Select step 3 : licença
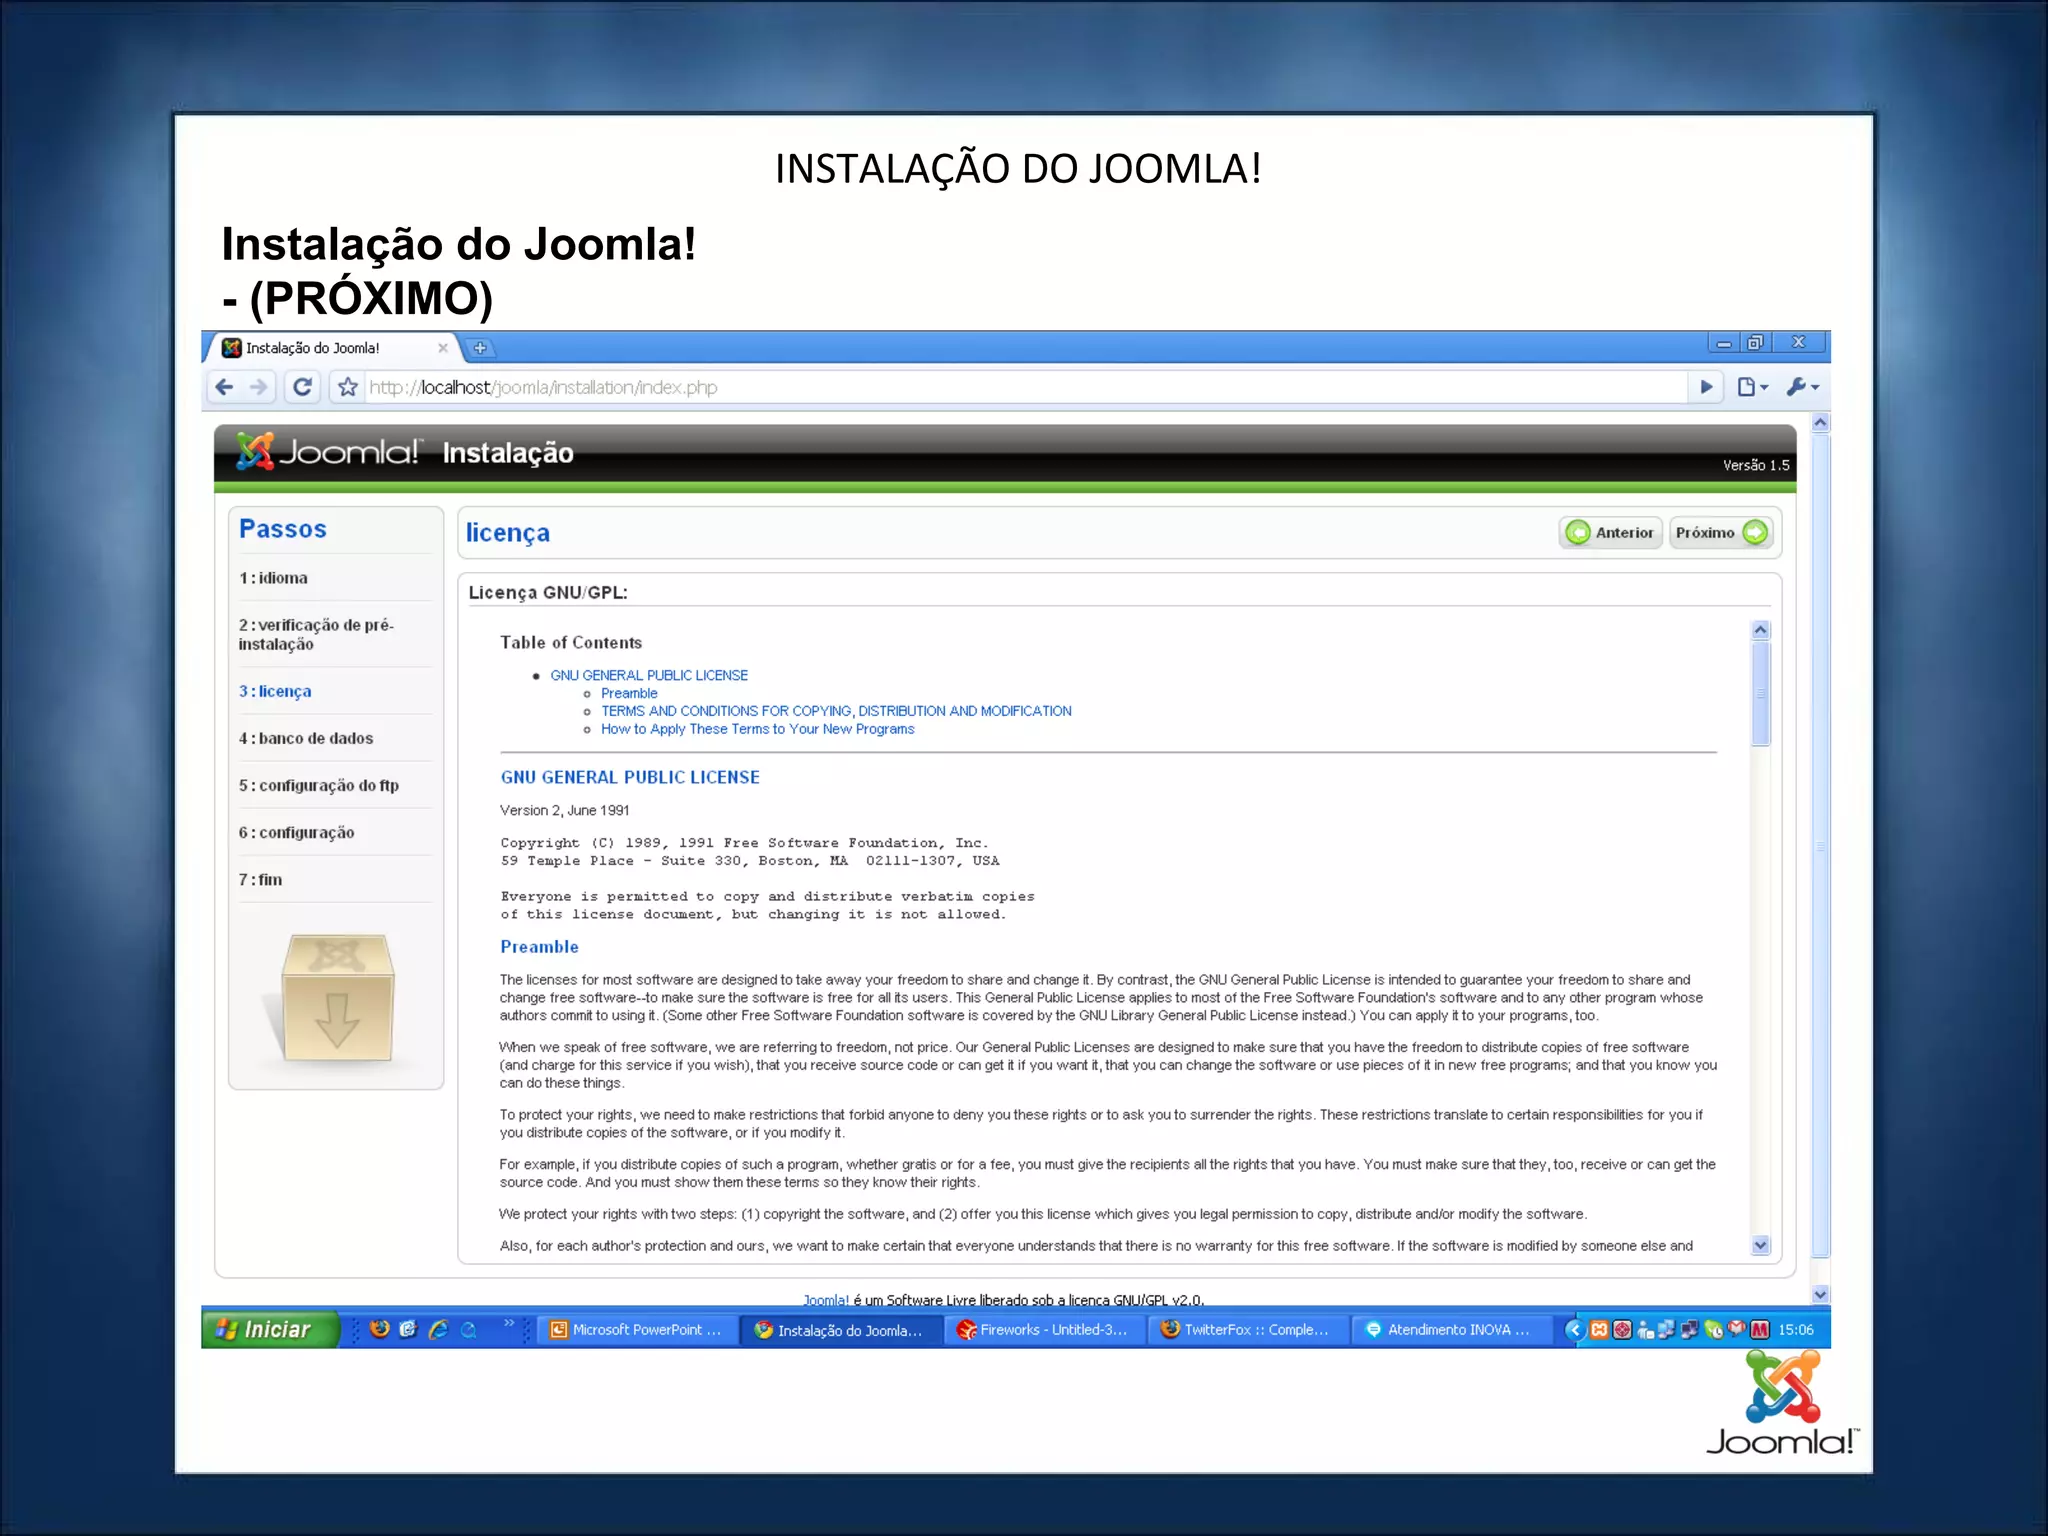This screenshot has width=2048, height=1536. (x=275, y=691)
